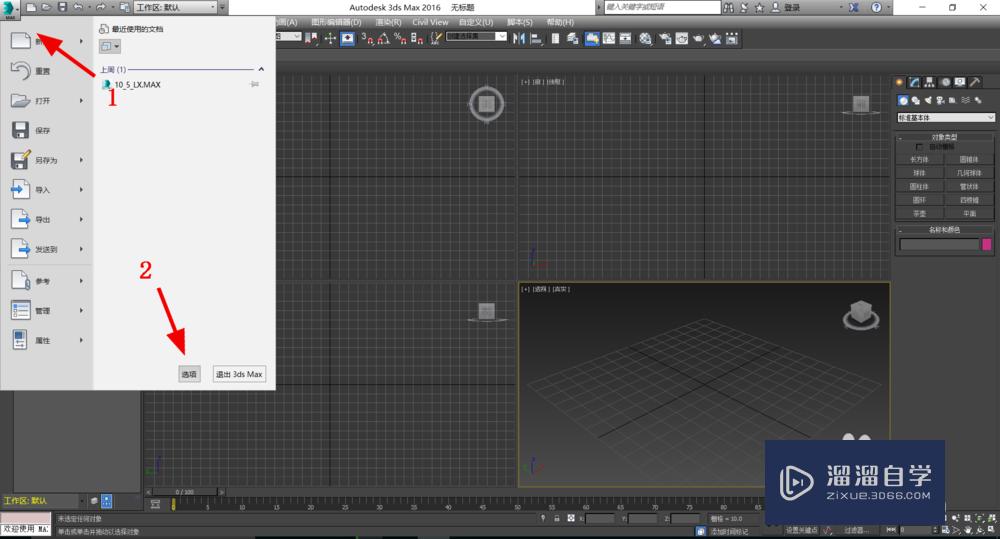Collapse the Last Week recent documents group
This screenshot has height=539, width=1000.
point(261,69)
